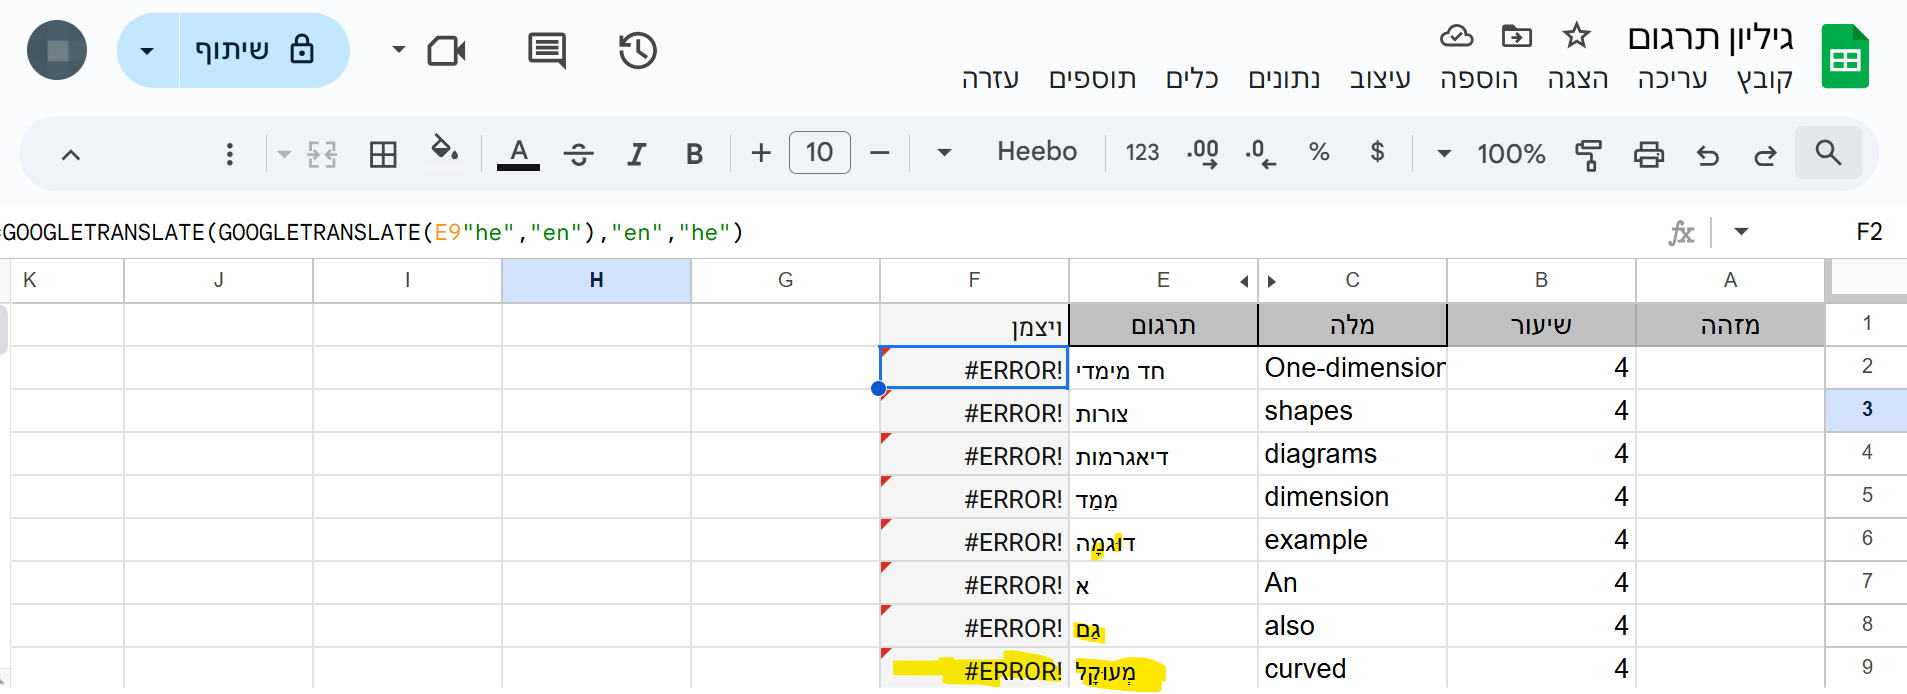1907x694 pixels.
Task: Open the text color picker
Action: pos(518,154)
